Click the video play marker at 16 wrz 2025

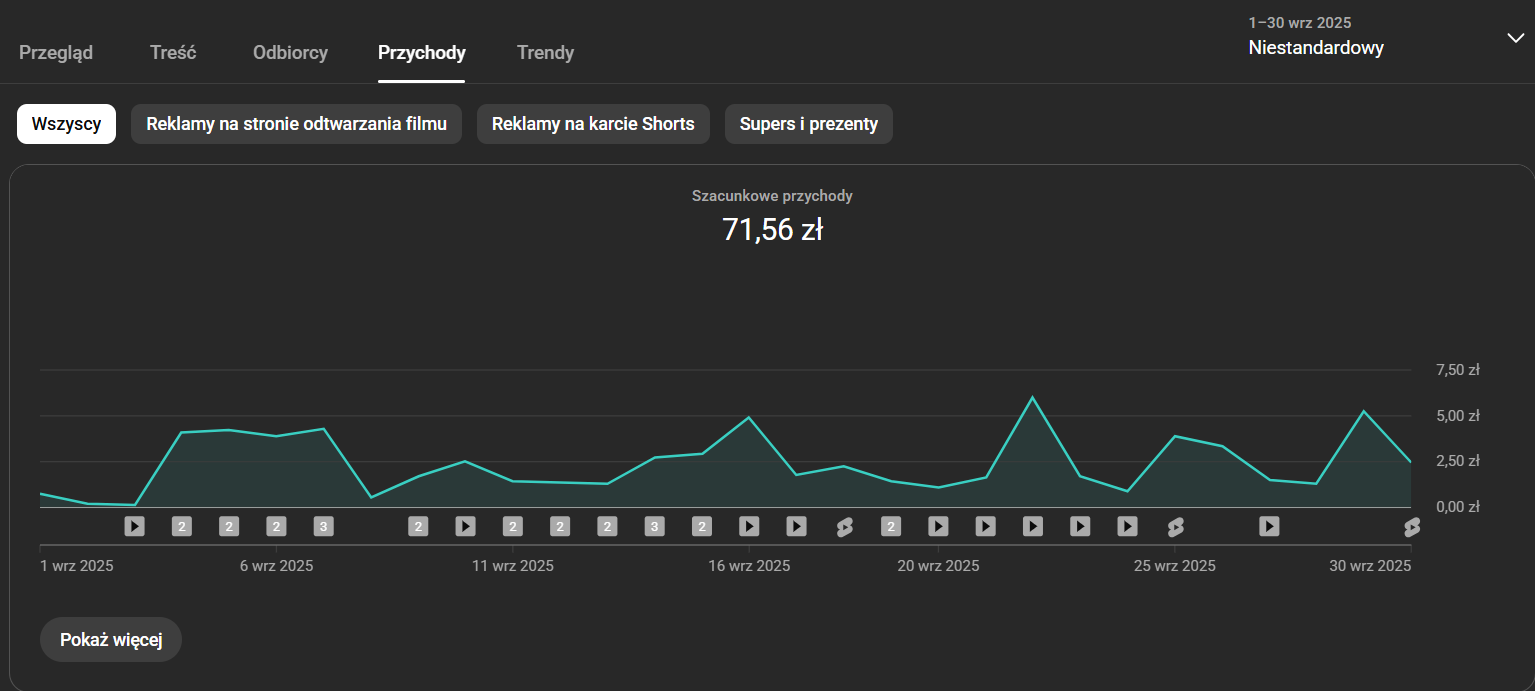tap(749, 526)
